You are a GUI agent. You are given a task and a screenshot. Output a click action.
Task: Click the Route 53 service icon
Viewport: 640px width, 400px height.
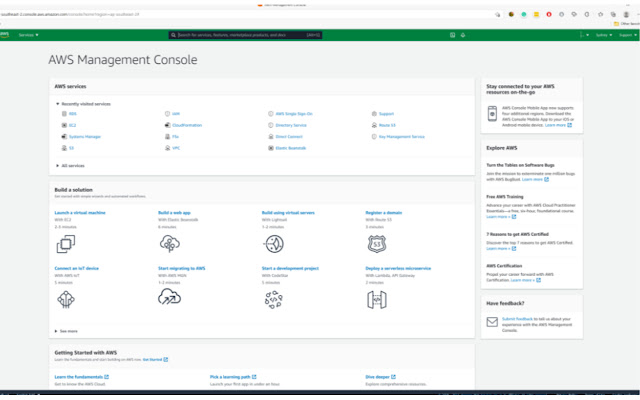click(374, 125)
